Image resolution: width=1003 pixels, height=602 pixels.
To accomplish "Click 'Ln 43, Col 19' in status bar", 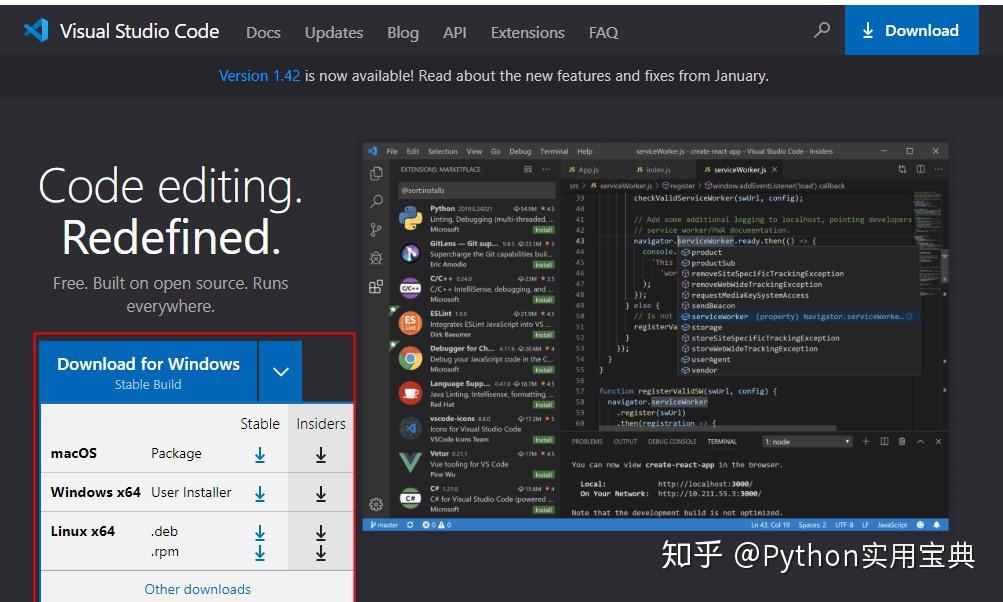I will pyautogui.click(x=770, y=525).
